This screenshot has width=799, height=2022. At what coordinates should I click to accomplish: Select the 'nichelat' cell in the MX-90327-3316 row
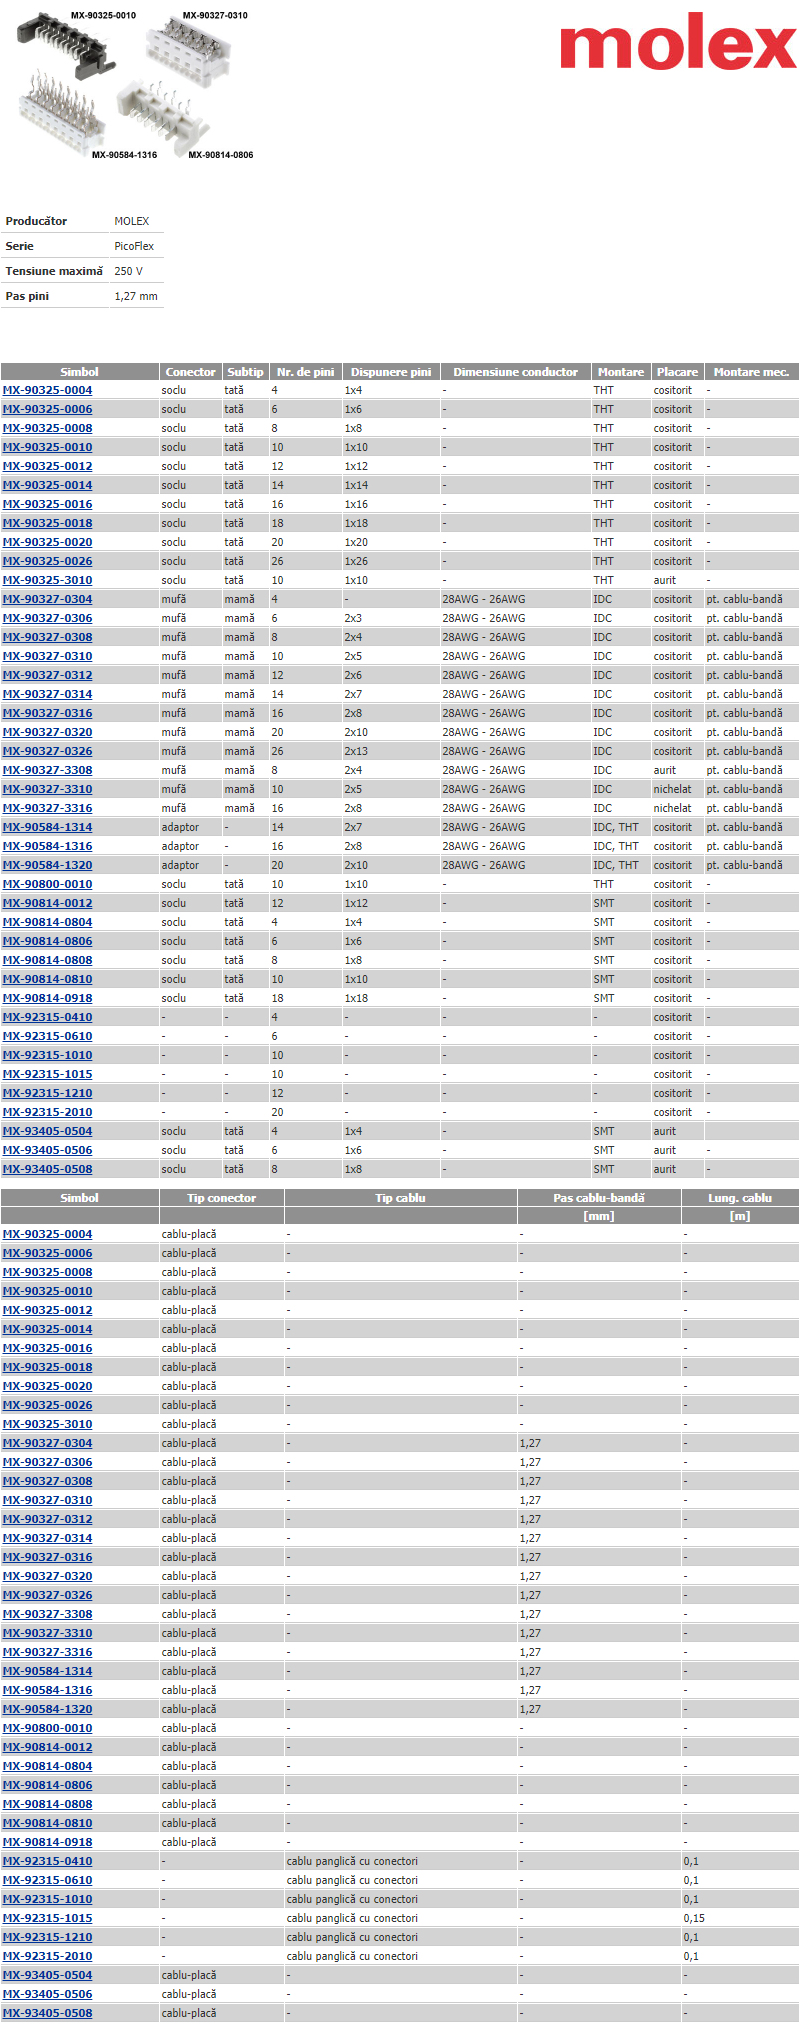coord(672,808)
